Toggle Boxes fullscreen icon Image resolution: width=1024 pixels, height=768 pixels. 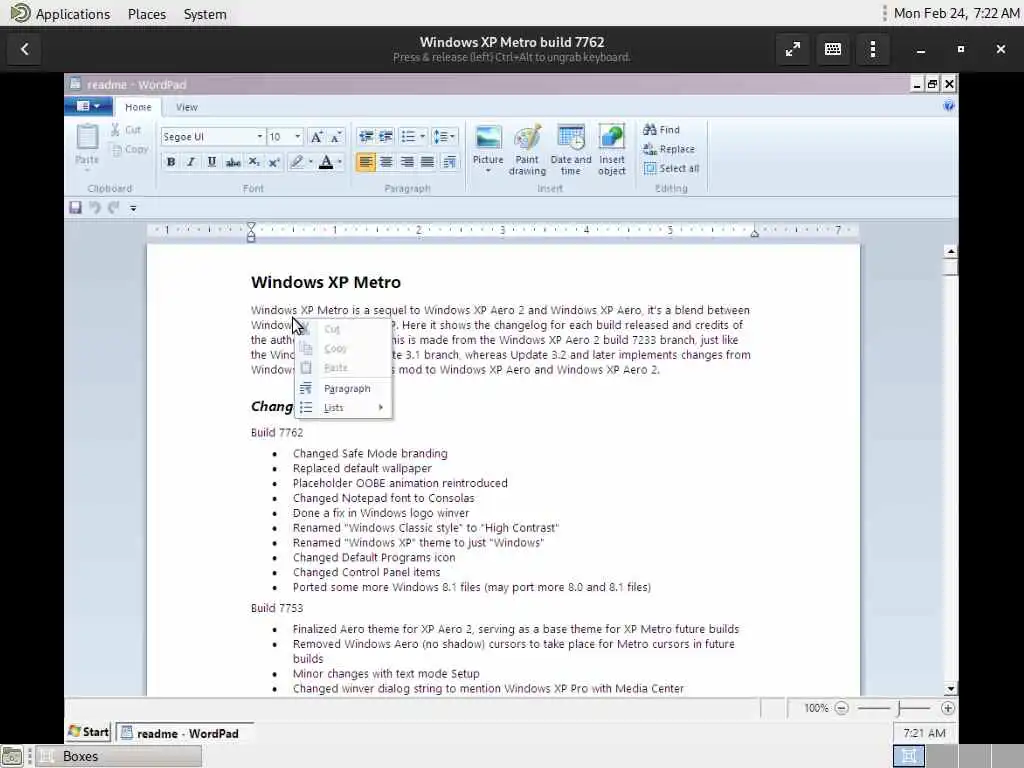[793, 49]
